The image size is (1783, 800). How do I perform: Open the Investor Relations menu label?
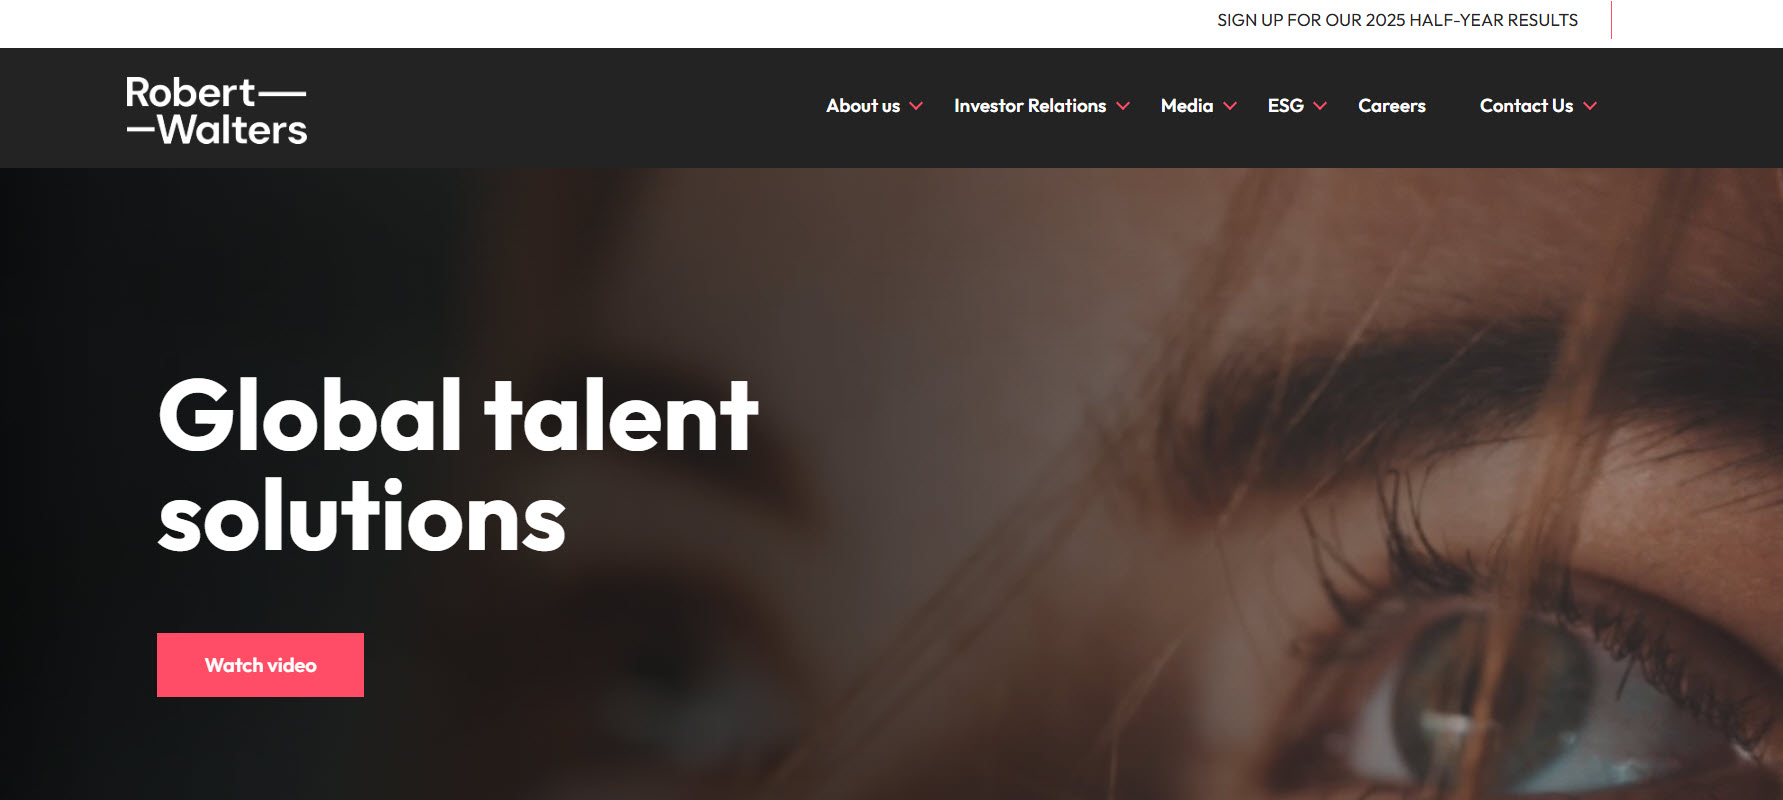click(x=1030, y=106)
